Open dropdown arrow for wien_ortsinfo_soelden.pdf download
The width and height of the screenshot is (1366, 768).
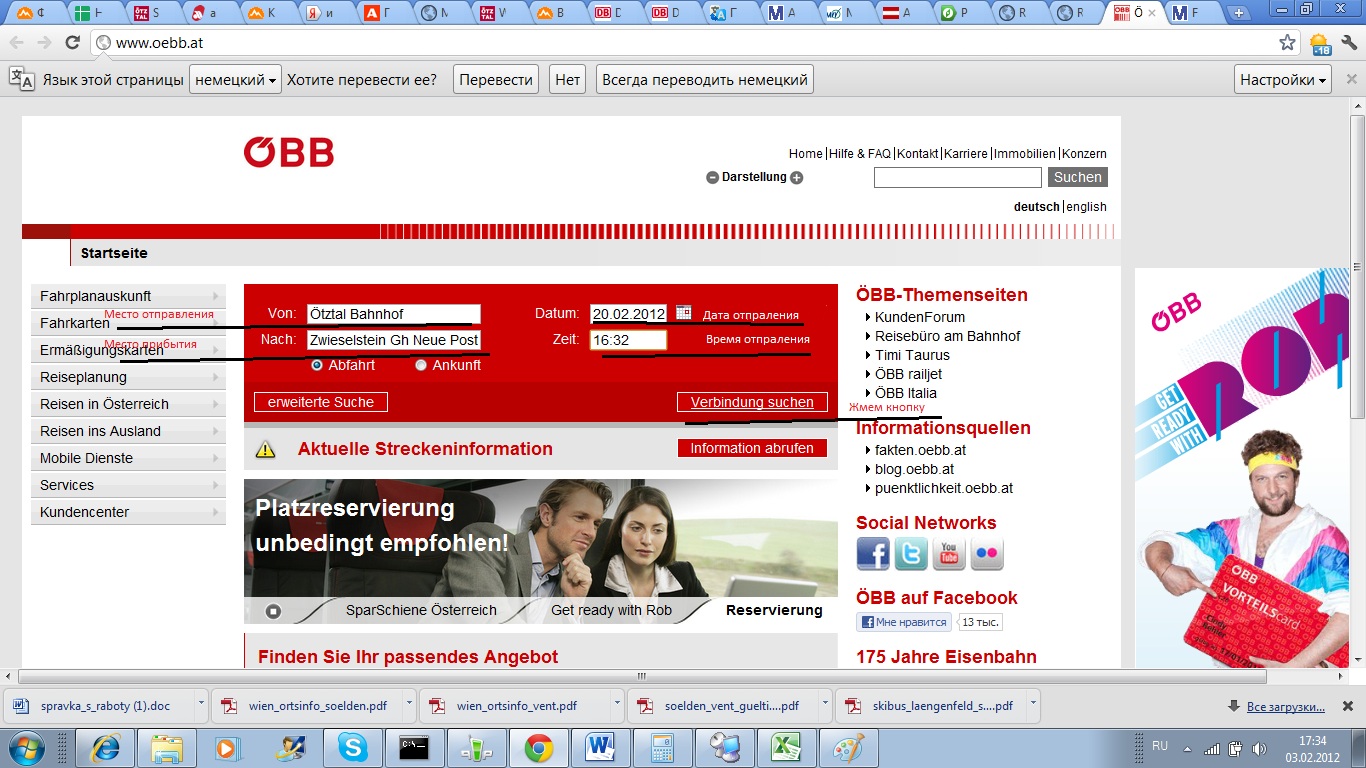[x=410, y=704]
